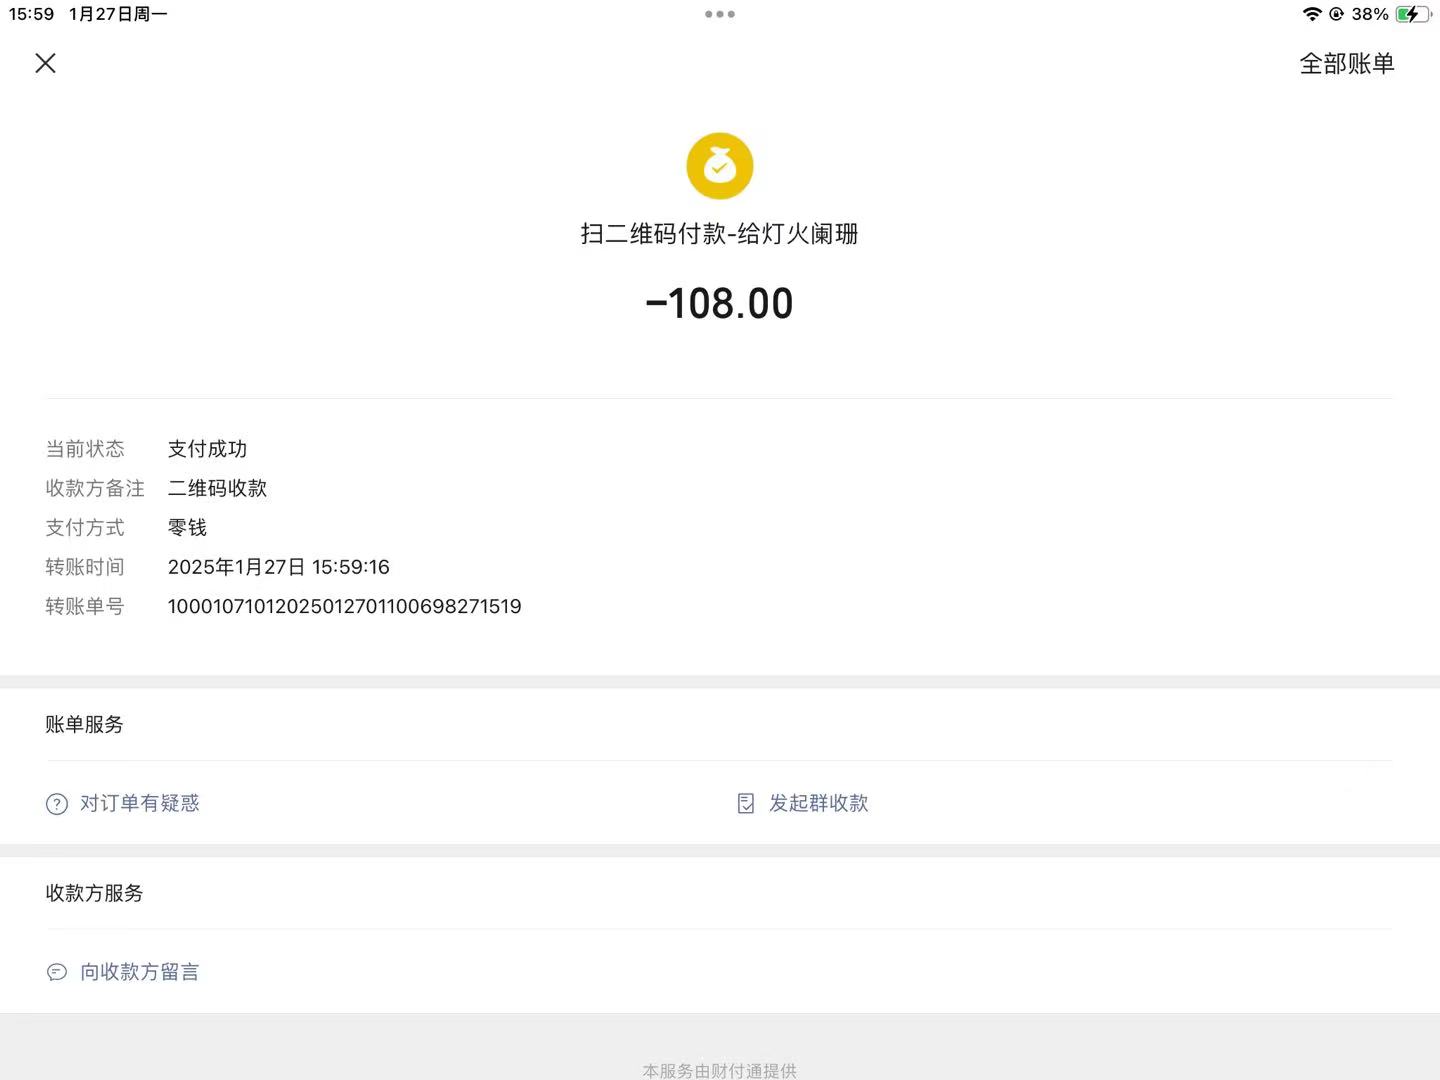Tap the 零钱 payment method value

[187, 528]
